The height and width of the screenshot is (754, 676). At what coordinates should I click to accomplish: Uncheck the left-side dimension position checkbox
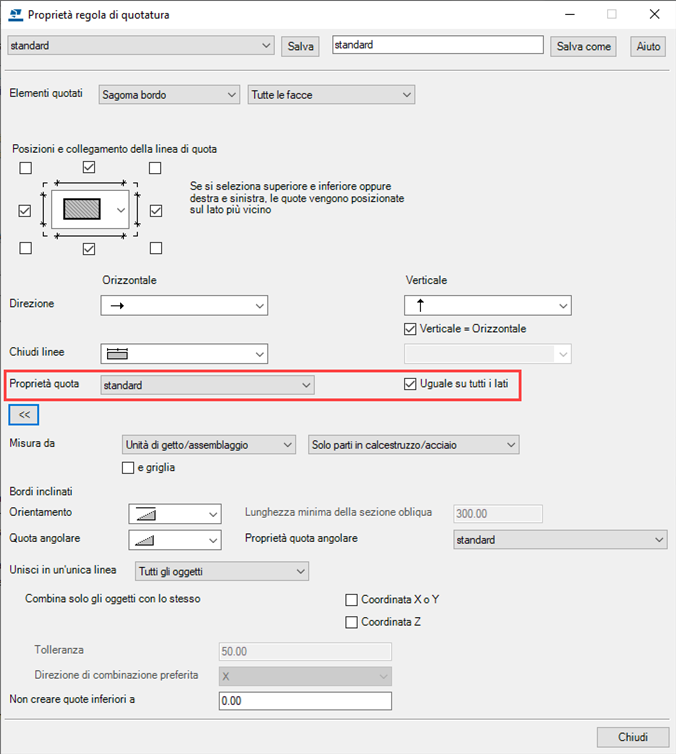pos(25,211)
